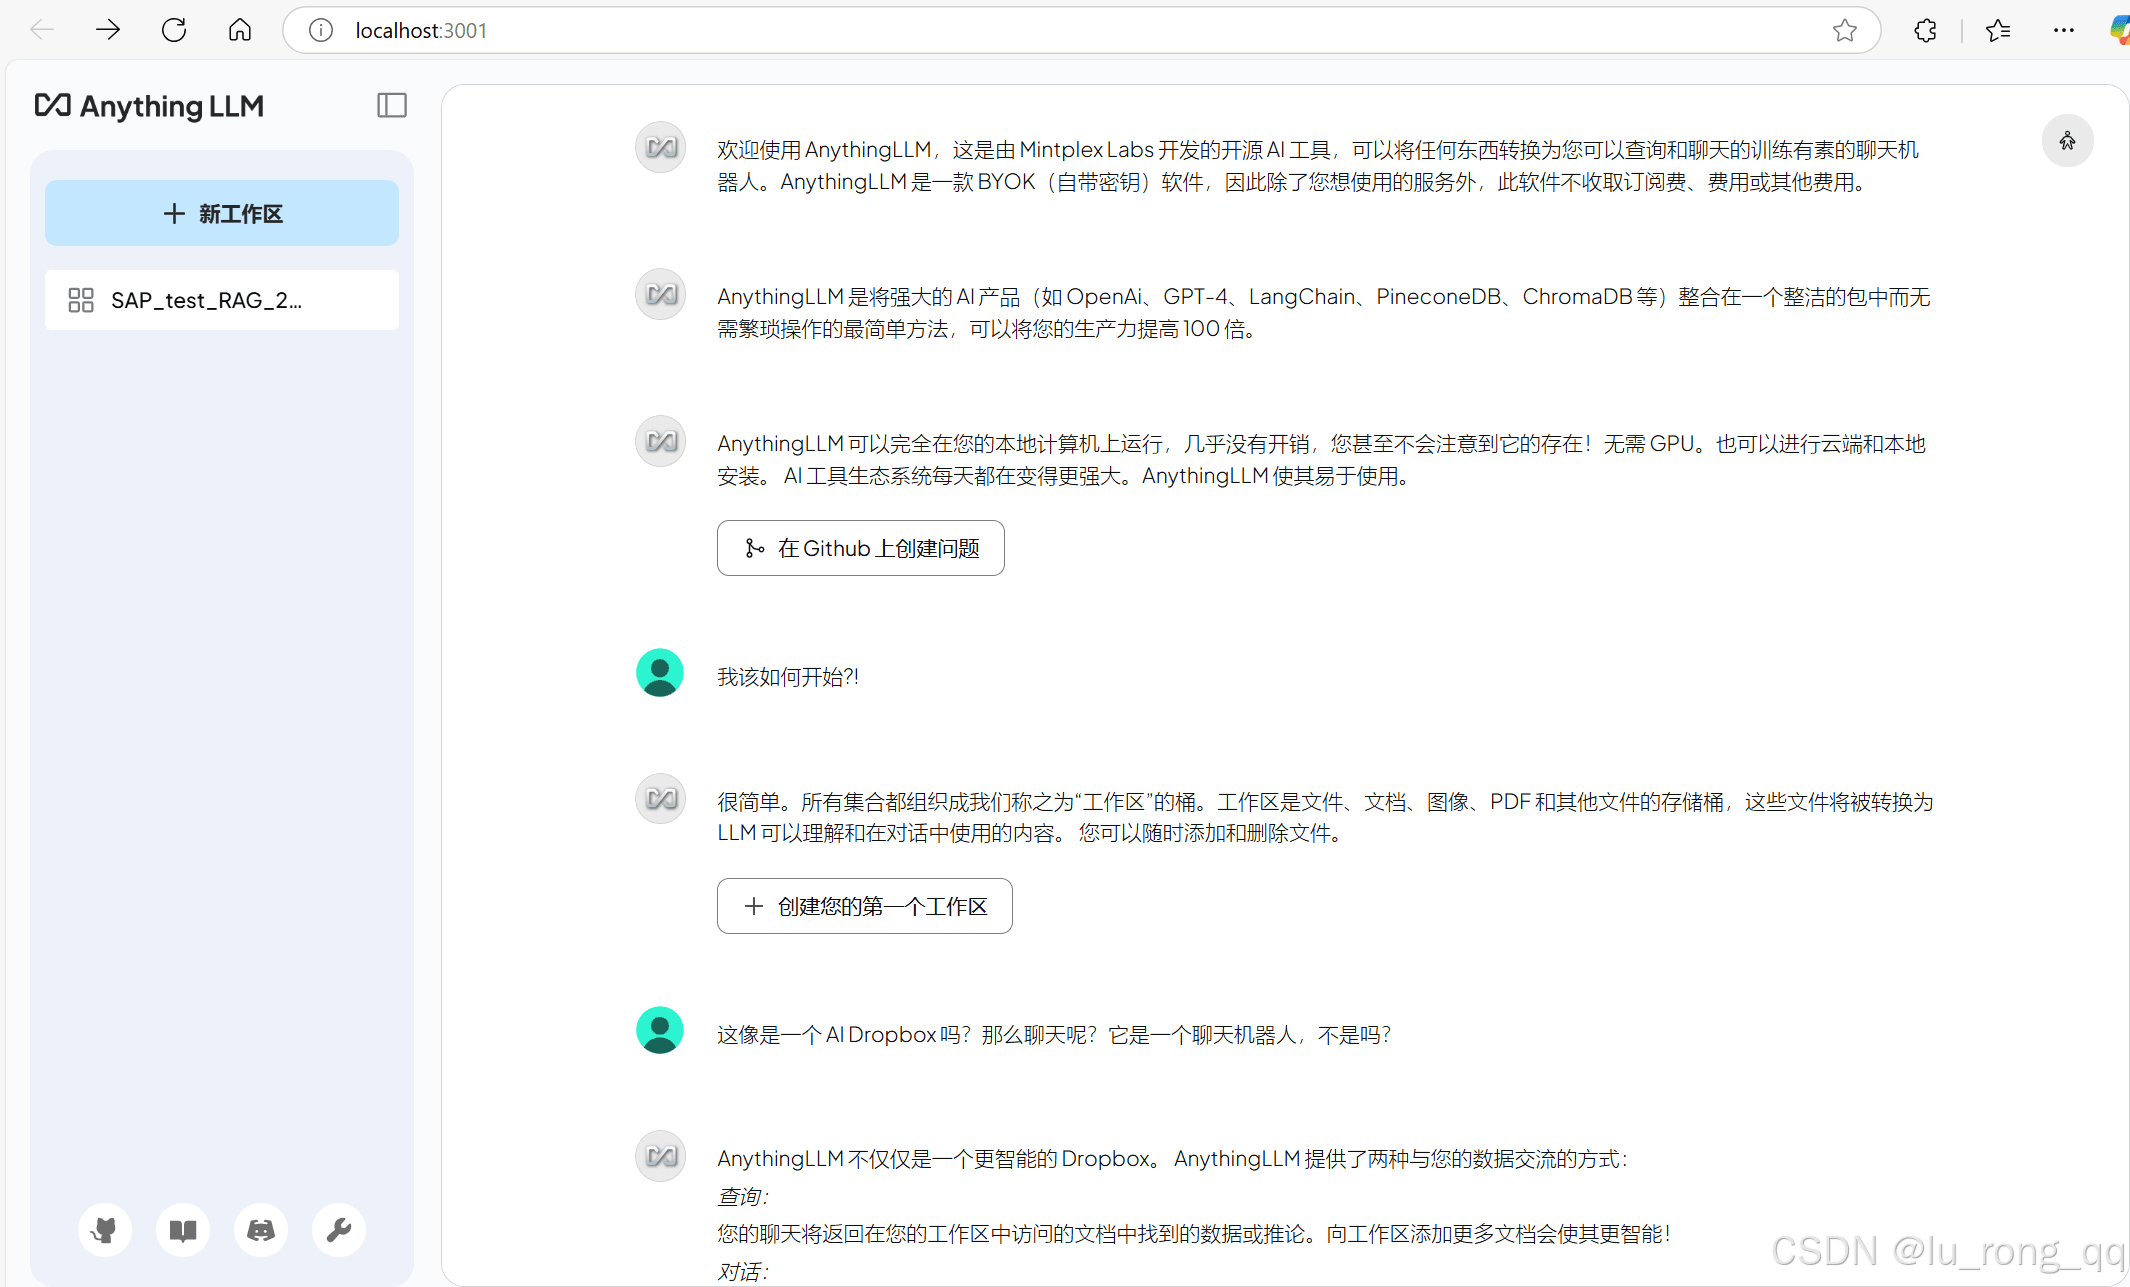The width and height of the screenshot is (2130, 1287).
Task: Open the SAP_test_RAG_2... workspace
Action: click(222, 300)
